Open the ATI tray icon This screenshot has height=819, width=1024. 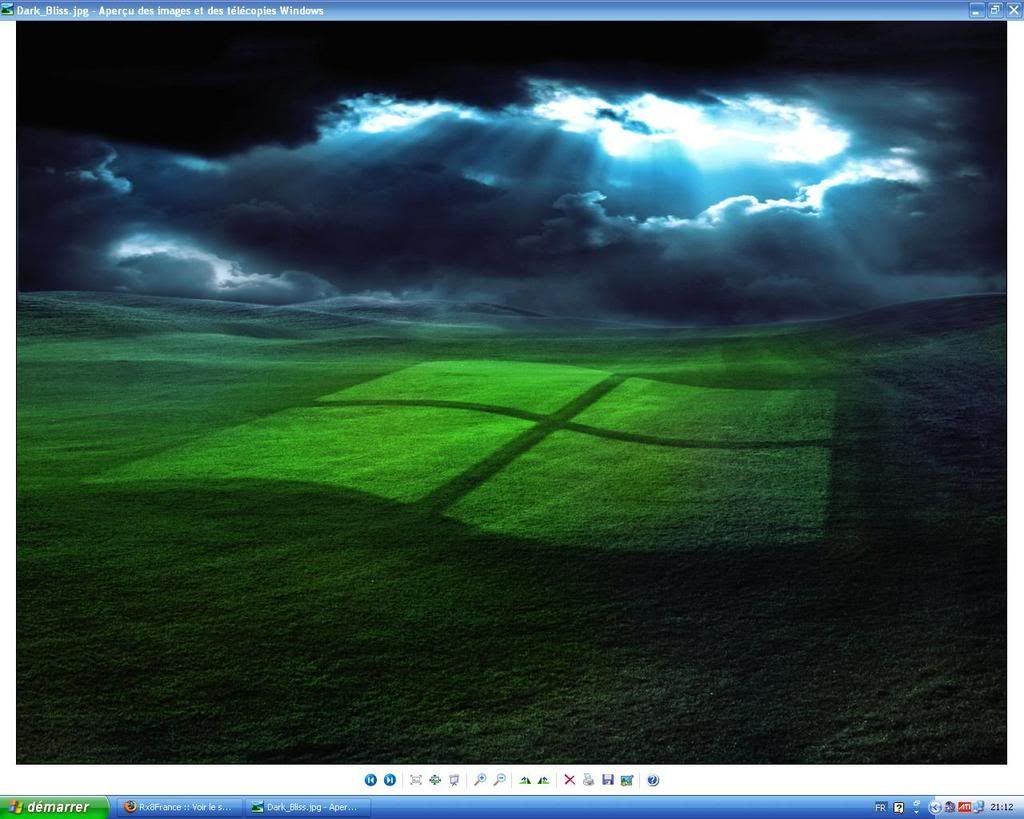[965, 807]
